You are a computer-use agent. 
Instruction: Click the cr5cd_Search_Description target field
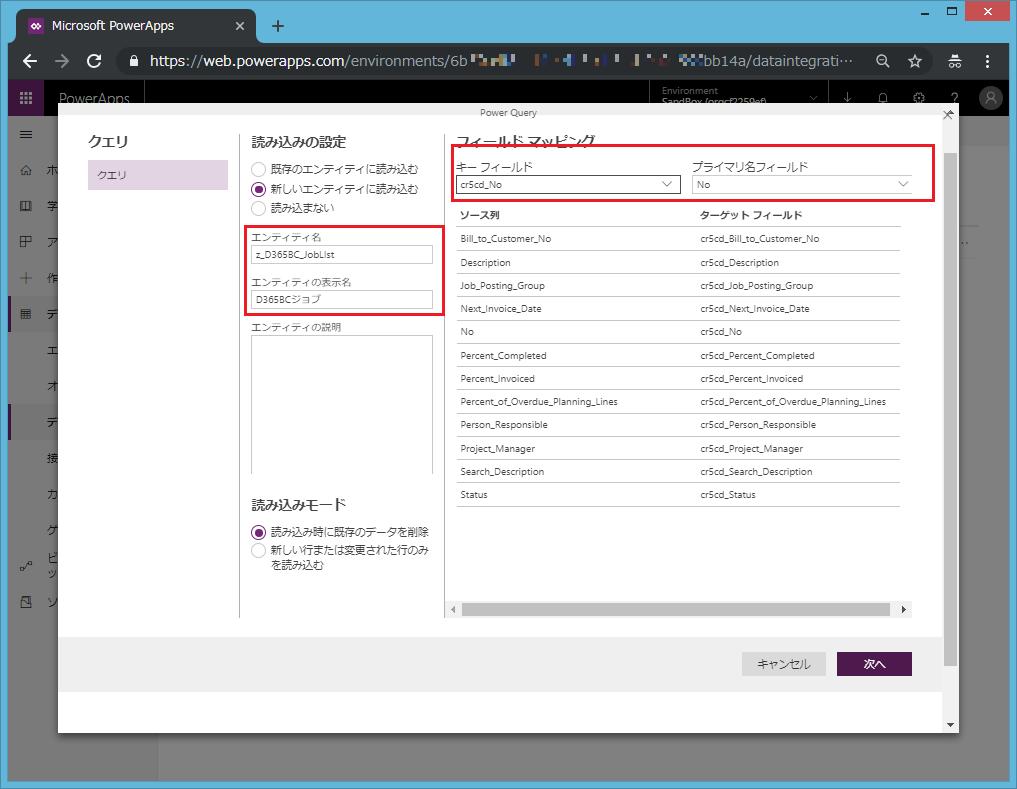point(756,472)
